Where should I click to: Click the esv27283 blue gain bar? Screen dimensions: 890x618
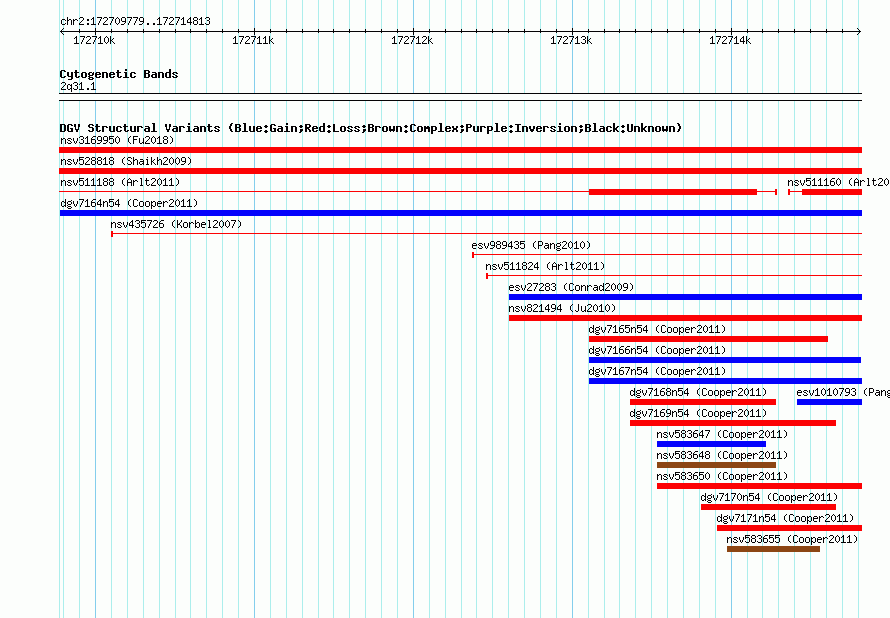685,297
